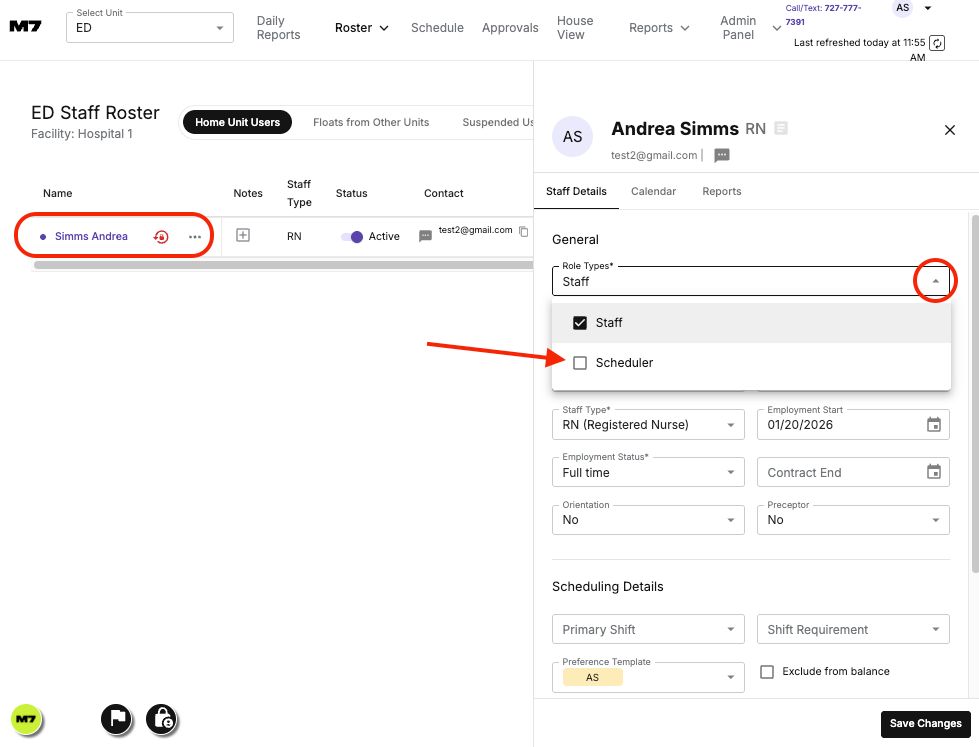The image size is (979, 747).
Task: Toggle the Active status switch
Action: click(351, 237)
